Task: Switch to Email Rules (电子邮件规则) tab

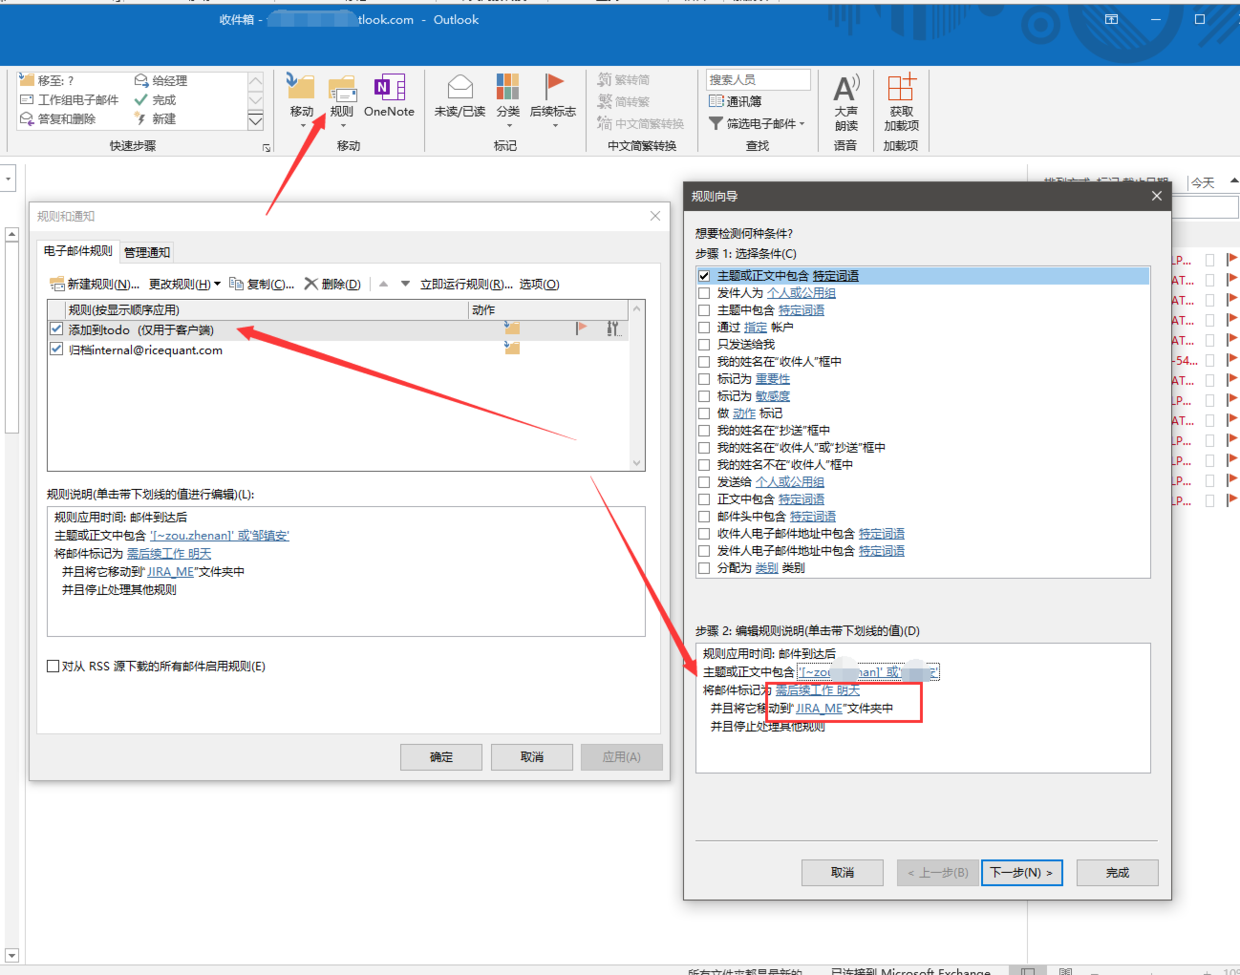Action: (x=78, y=251)
